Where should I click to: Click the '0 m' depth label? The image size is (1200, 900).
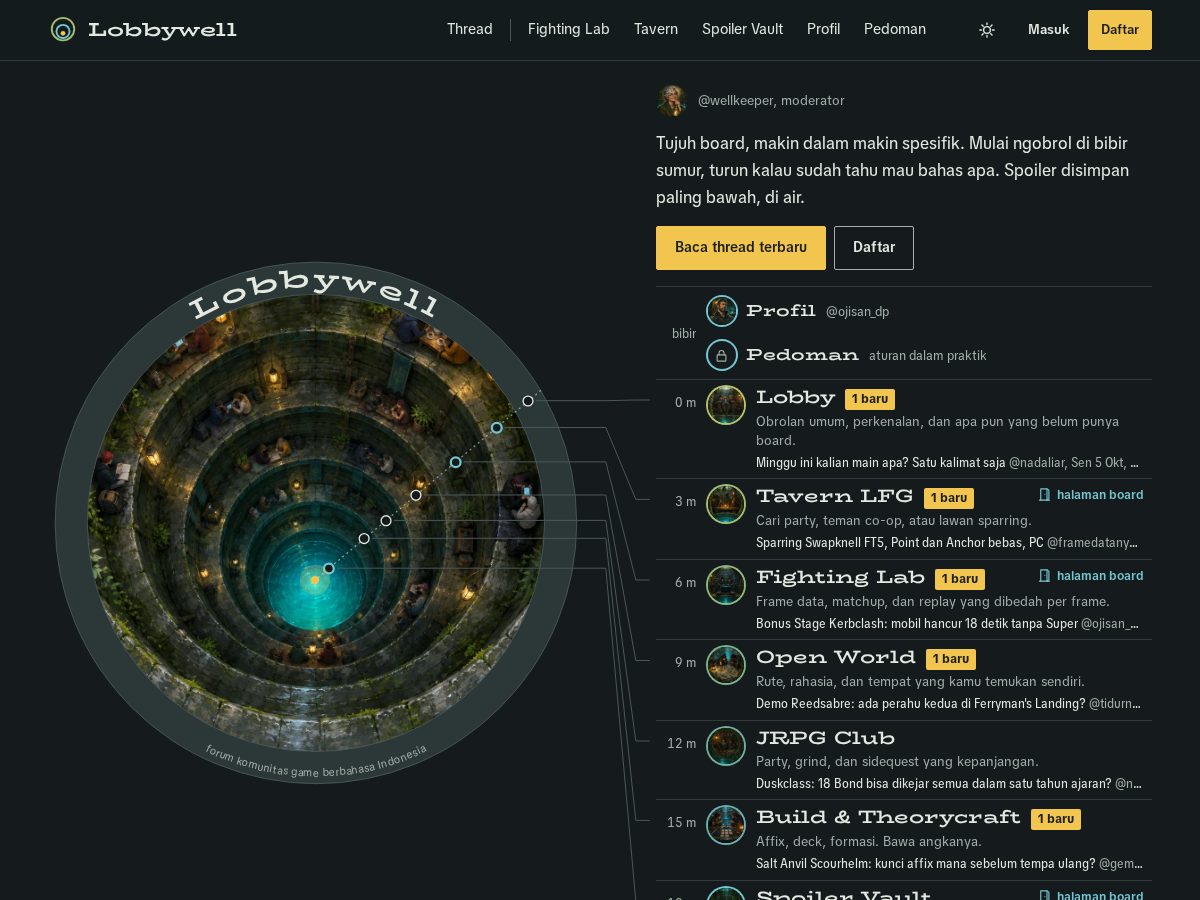685,402
